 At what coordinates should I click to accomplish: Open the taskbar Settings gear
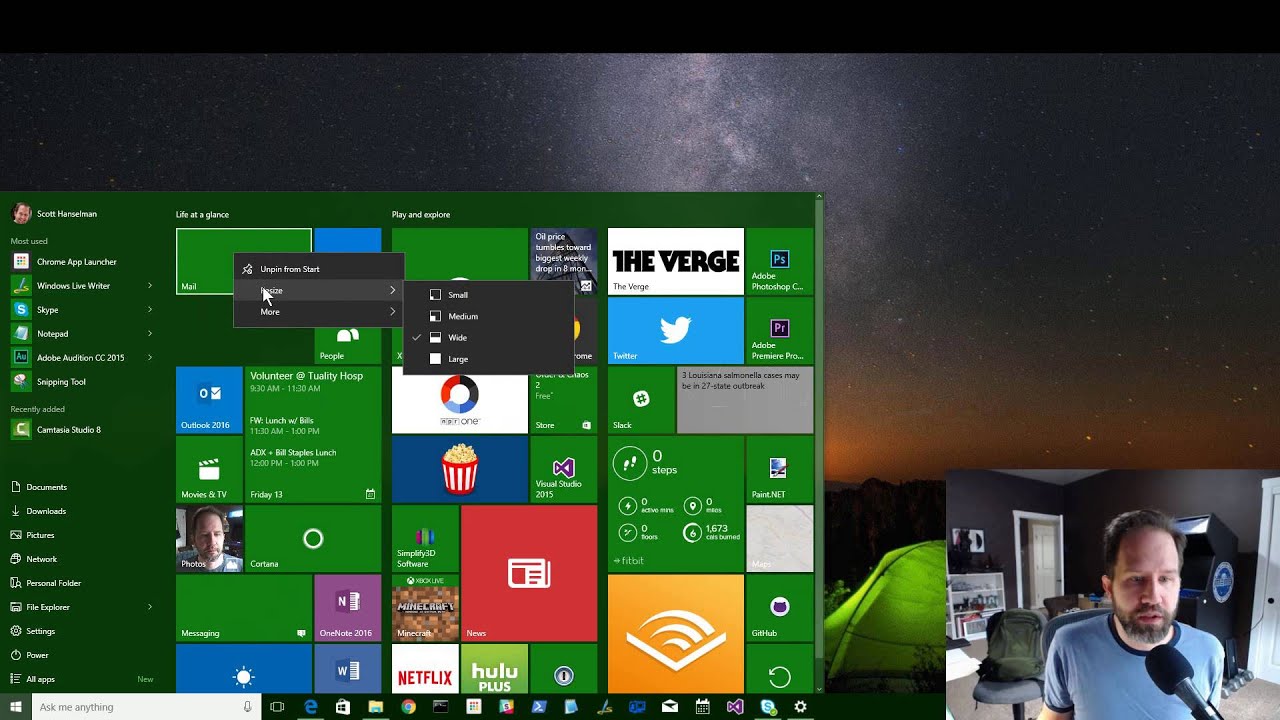coord(800,707)
